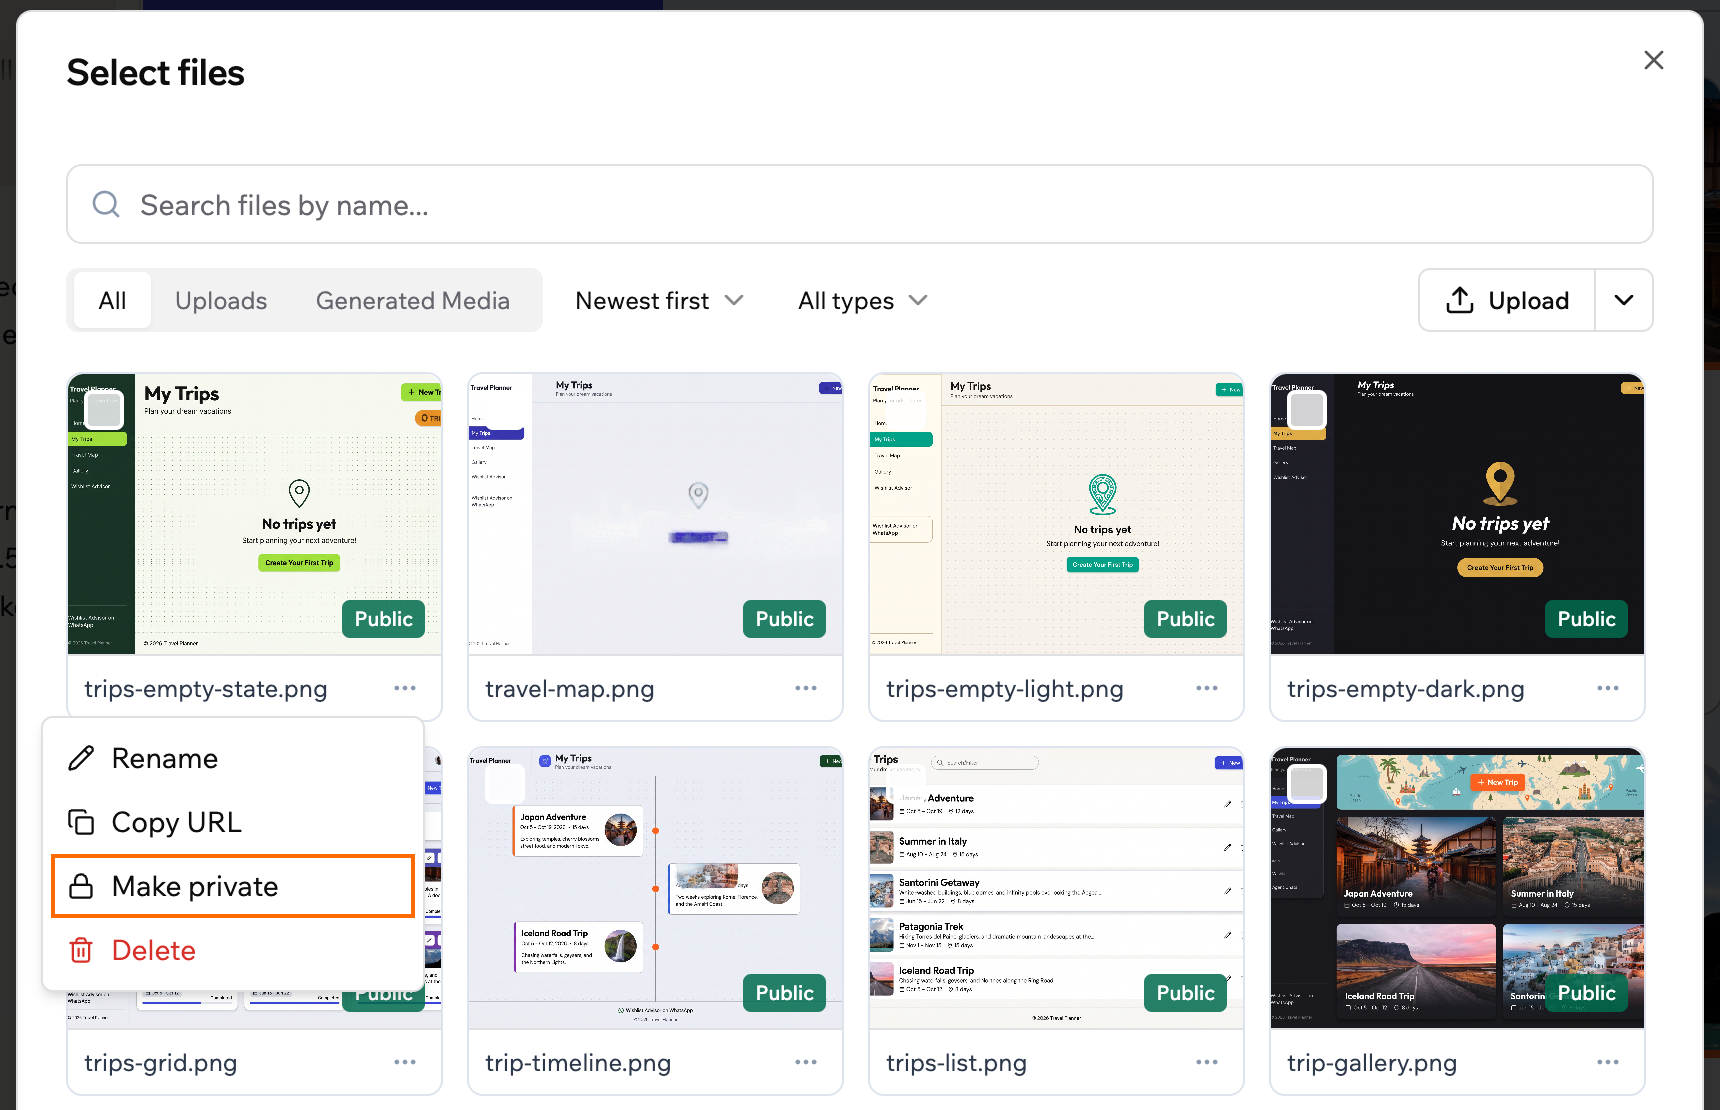Screen dimensions: 1720x1110
Task: Select checkbox on trips-empty-state.png thumbnail
Action: point(104,409)
